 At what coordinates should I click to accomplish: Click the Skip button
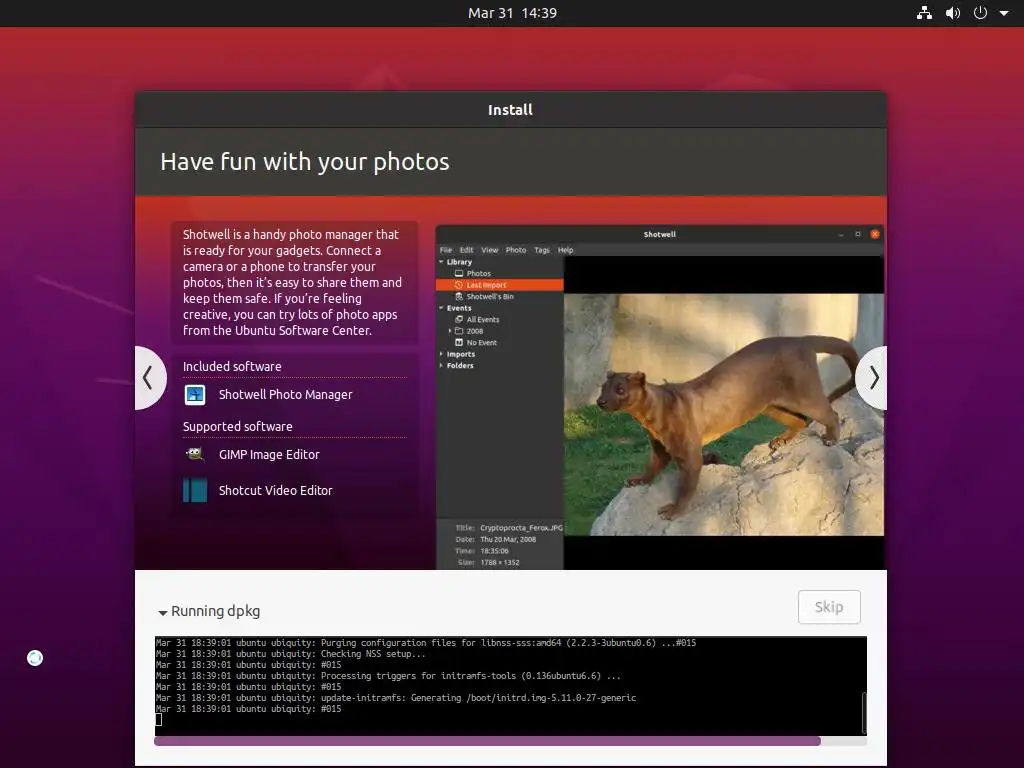pos(829,607)
